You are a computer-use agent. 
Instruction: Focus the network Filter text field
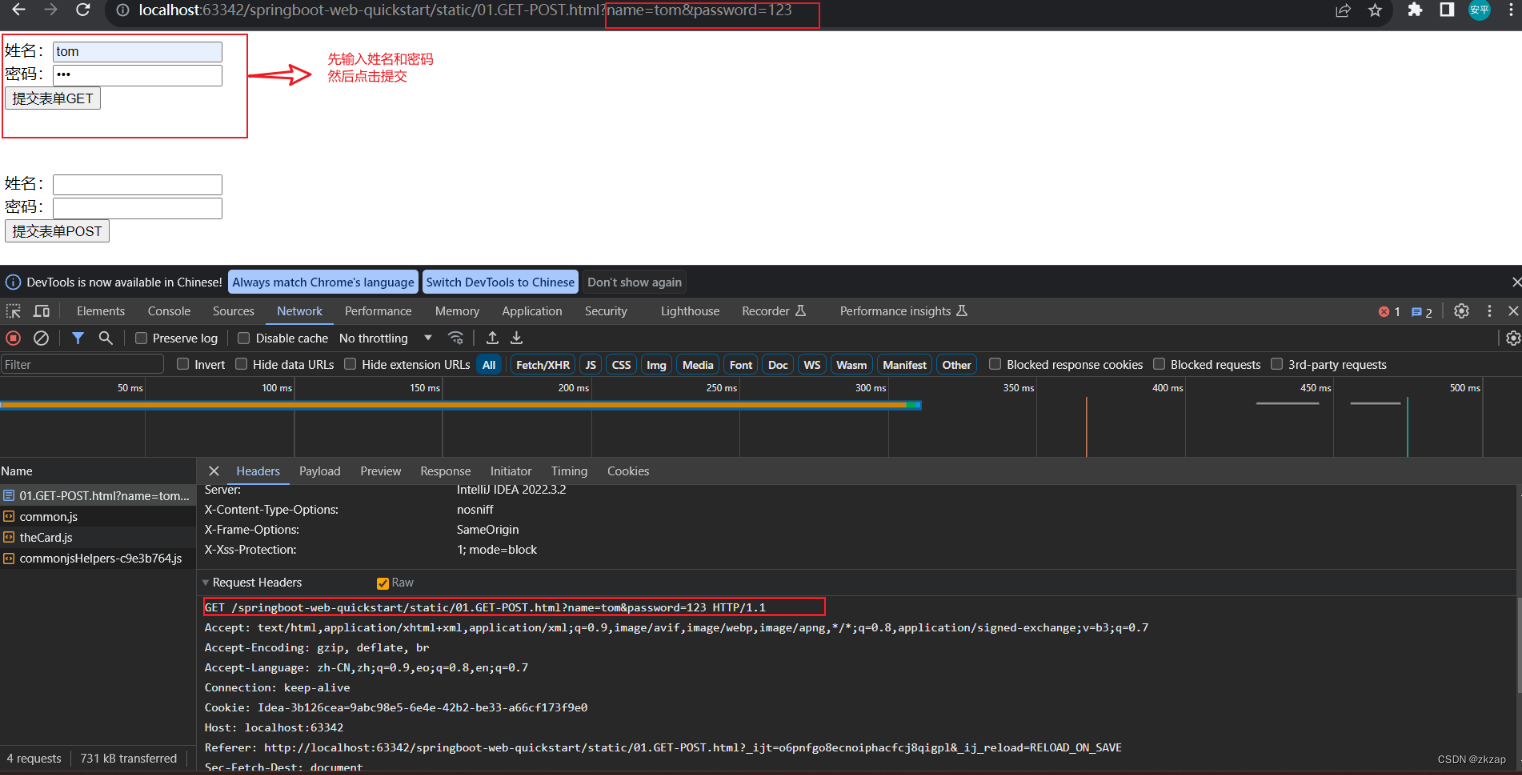coord(82,365)
